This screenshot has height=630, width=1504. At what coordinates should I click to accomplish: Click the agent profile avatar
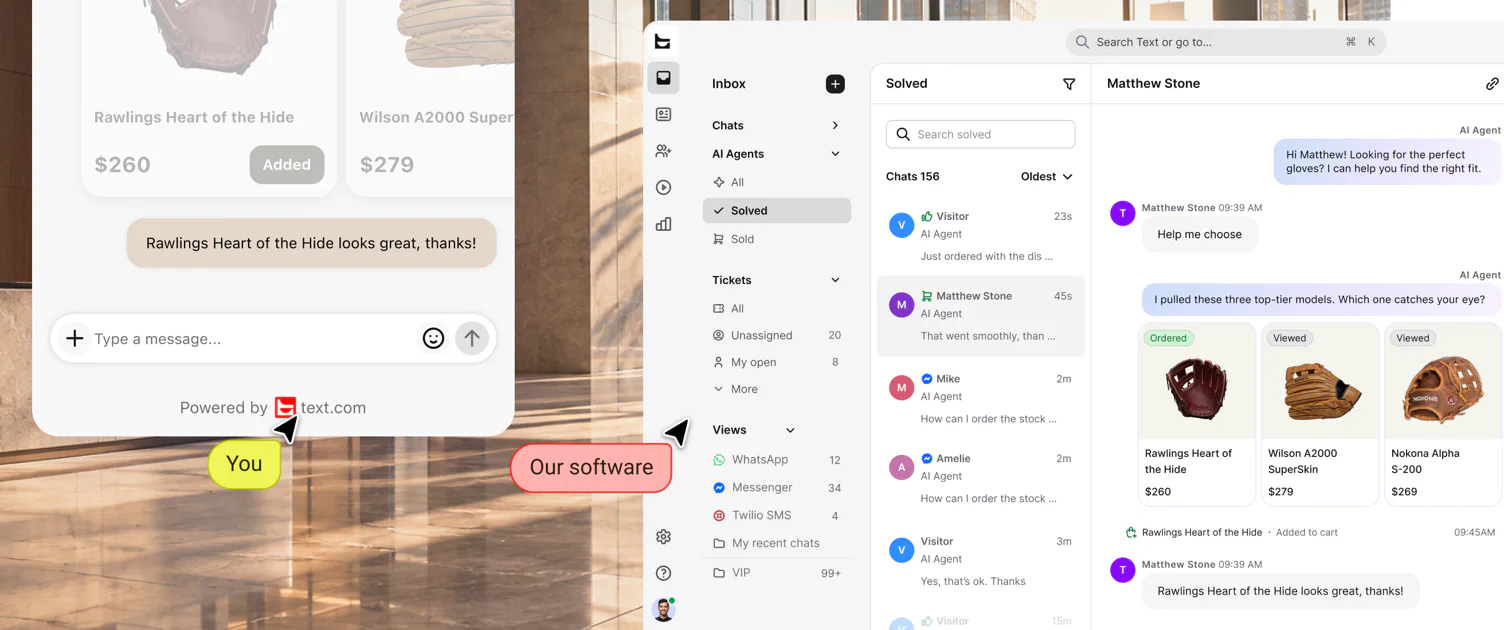click(663, 609)
